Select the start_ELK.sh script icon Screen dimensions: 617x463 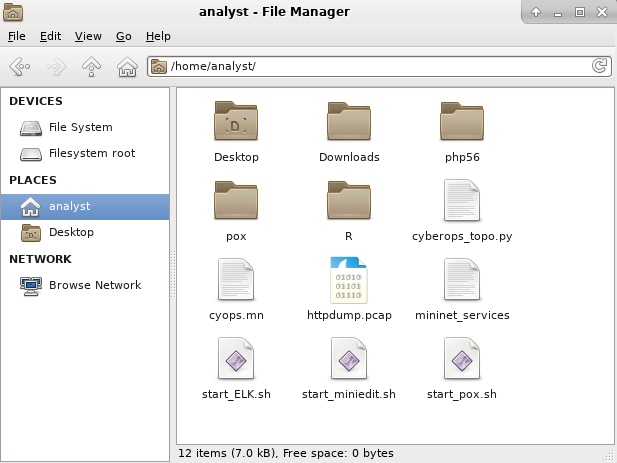[x=236, y=358]
